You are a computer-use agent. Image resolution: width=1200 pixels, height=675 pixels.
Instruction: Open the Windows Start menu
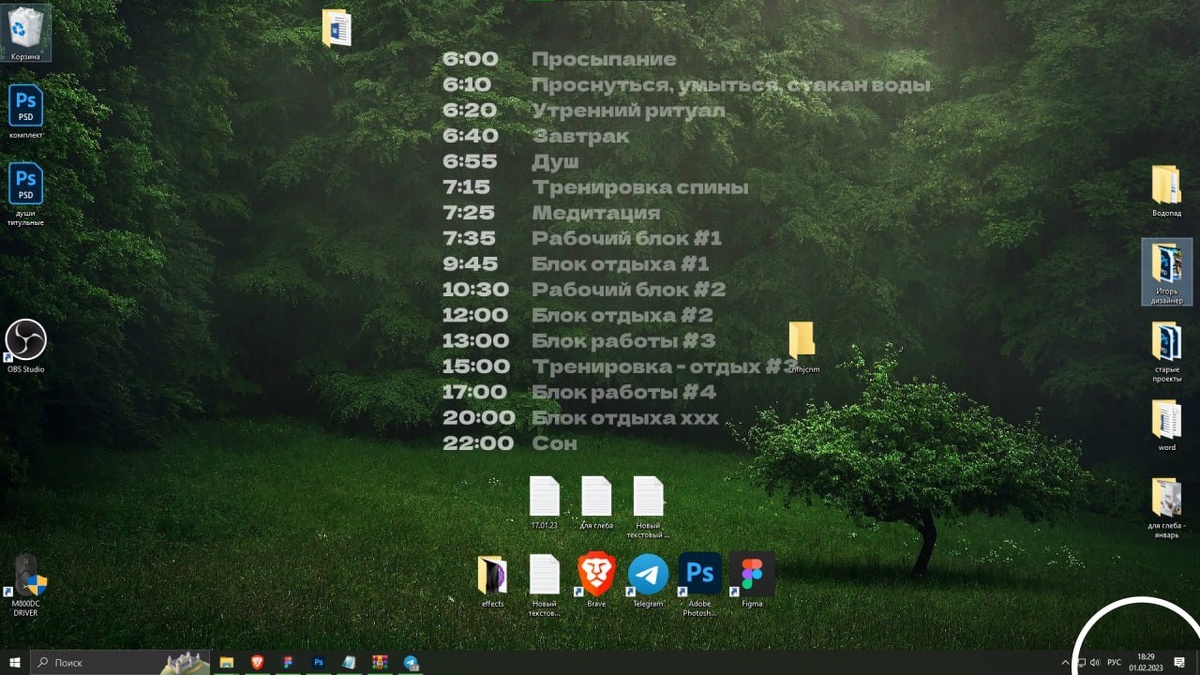(x=15, y=662)
